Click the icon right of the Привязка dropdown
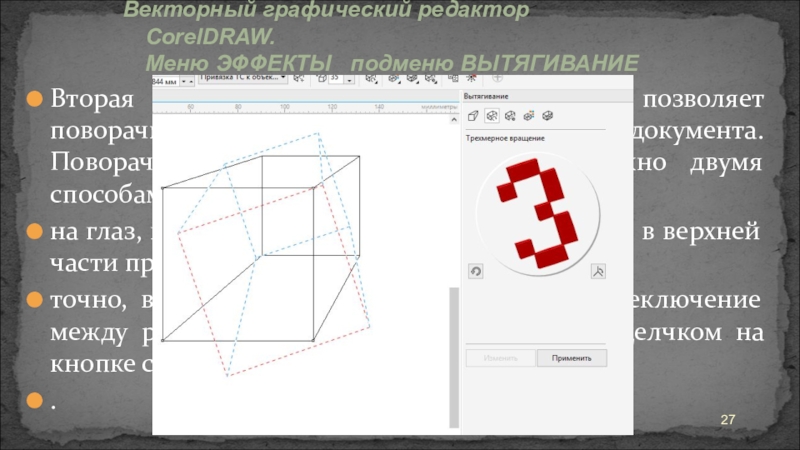The image size is (800, 450). point(299,79)
